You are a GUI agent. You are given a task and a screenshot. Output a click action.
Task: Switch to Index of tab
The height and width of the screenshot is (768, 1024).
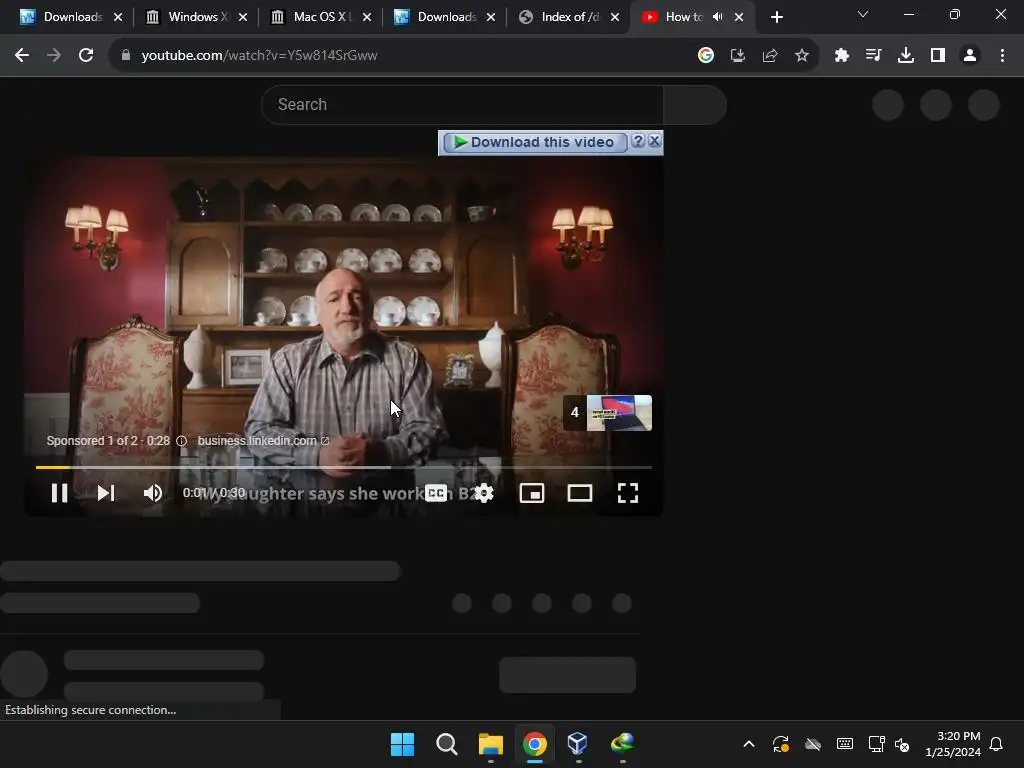(569, 17)
